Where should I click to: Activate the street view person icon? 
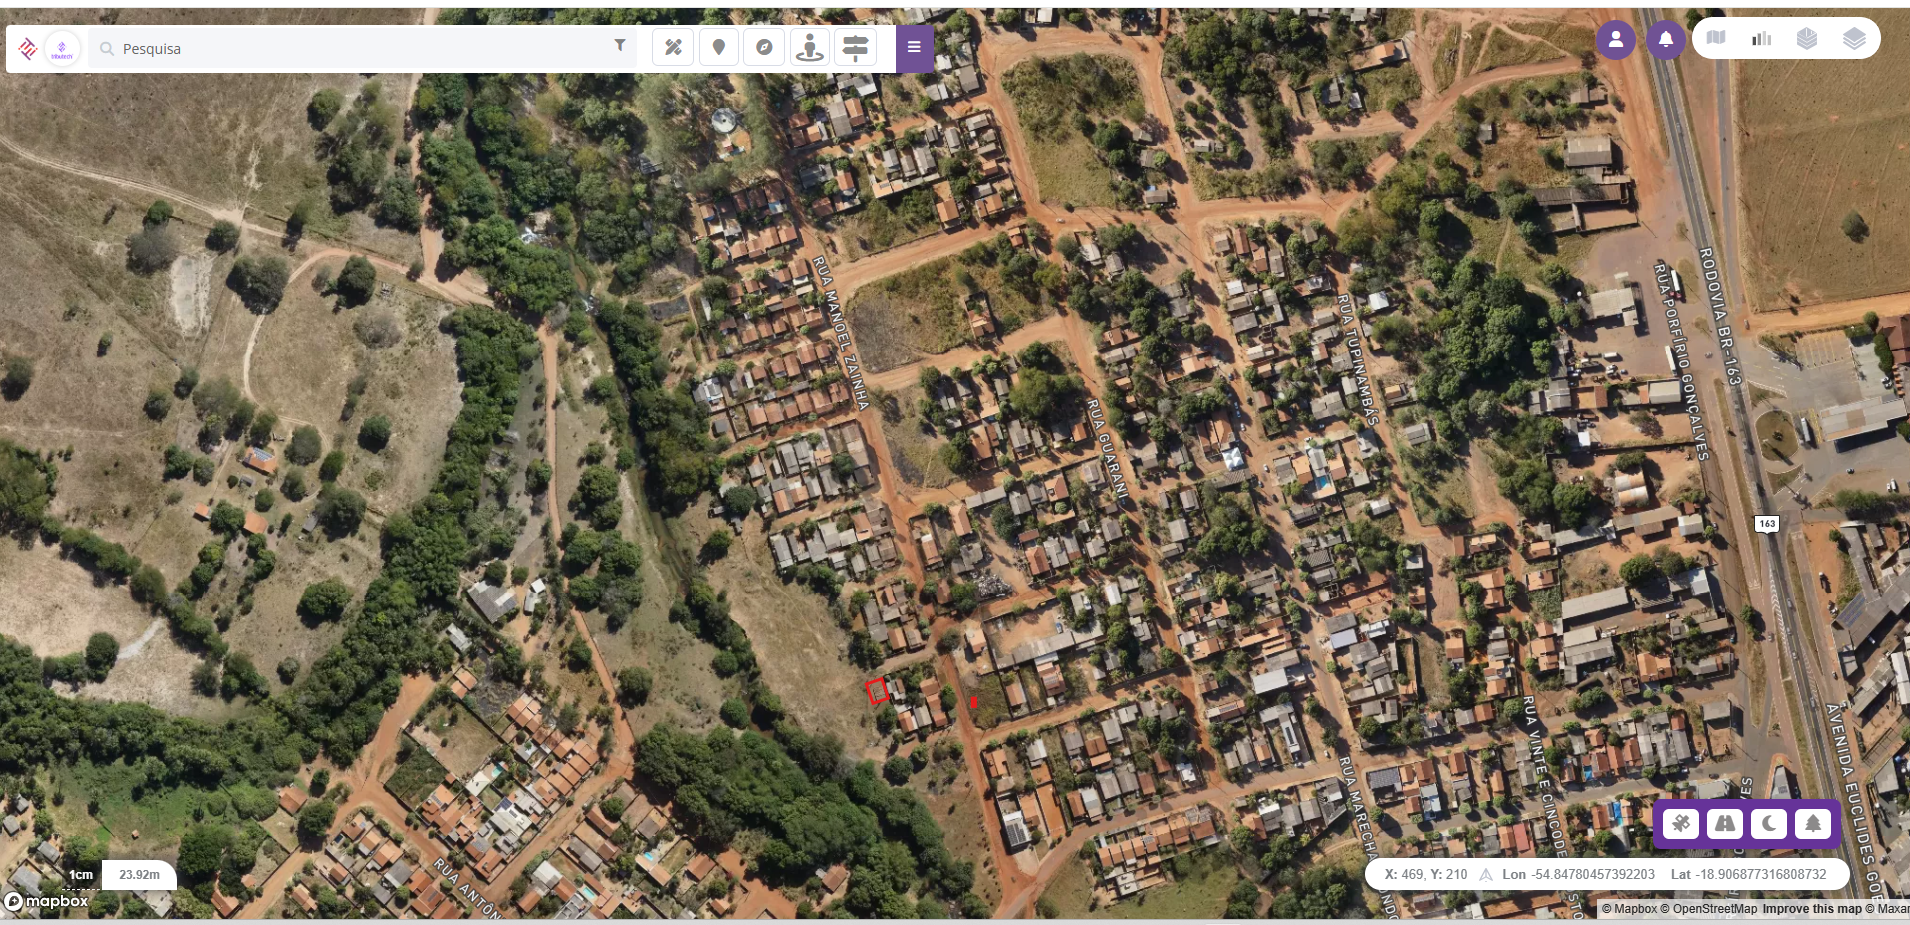[x=810, y=48]
